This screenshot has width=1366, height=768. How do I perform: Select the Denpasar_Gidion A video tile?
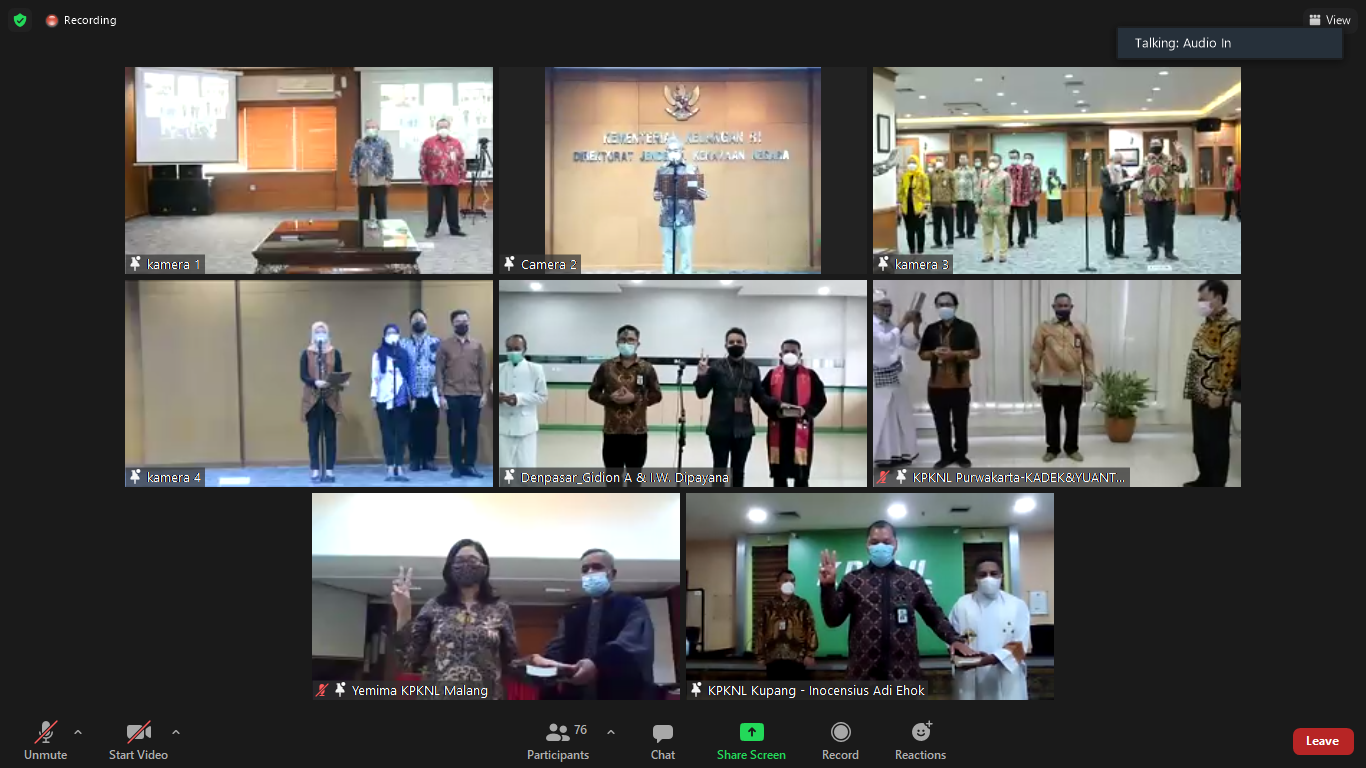pos(683,383)
